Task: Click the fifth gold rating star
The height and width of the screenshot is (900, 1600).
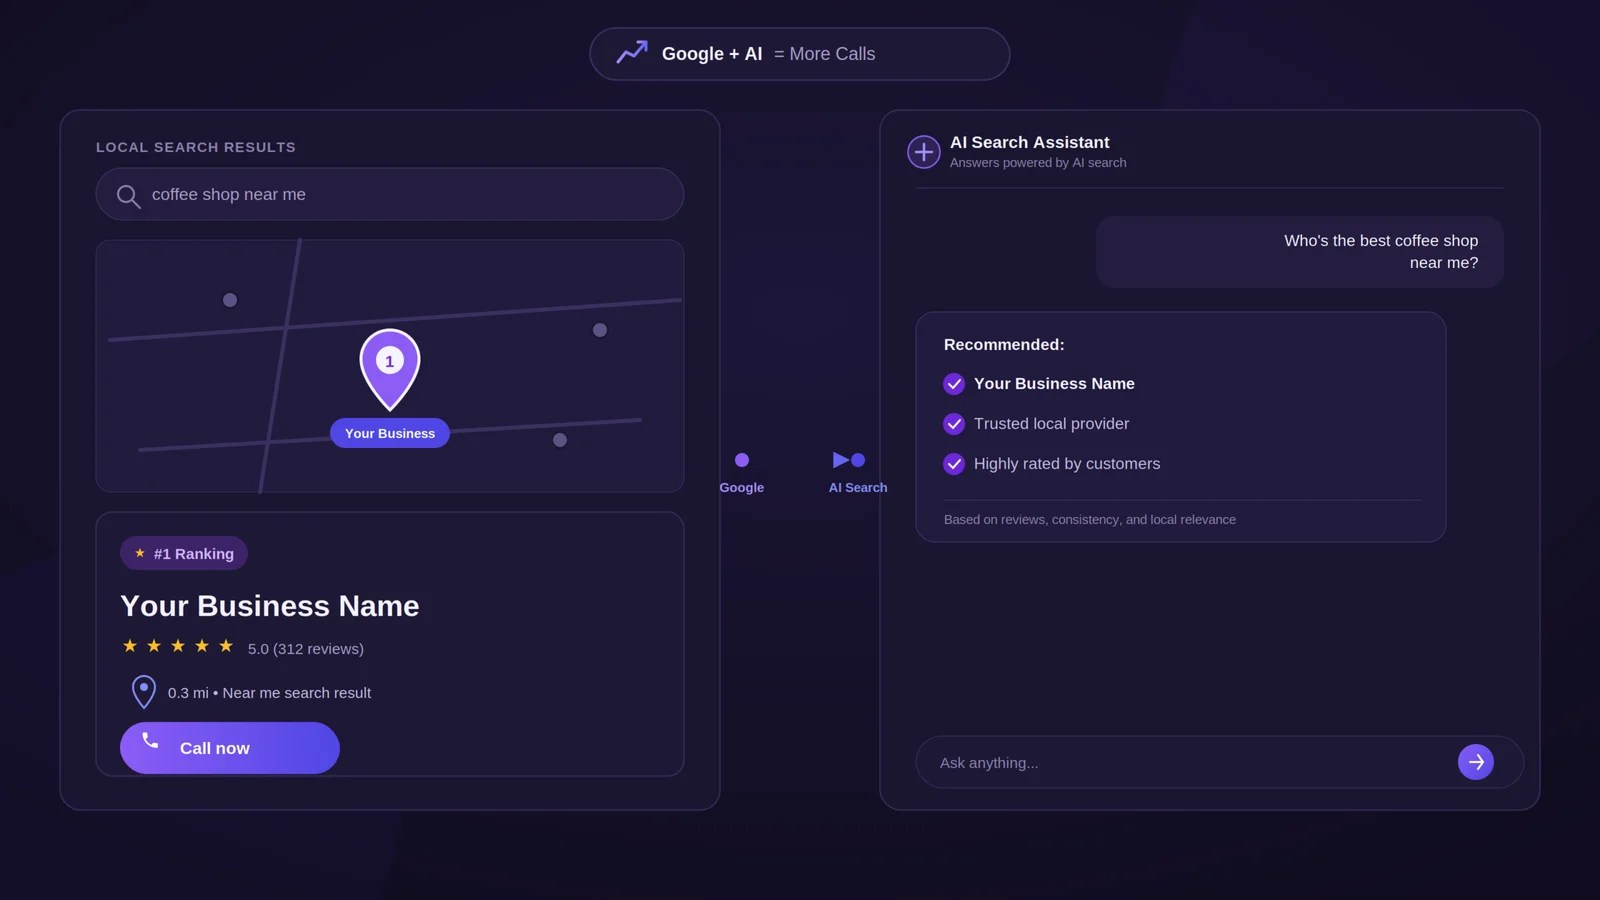Action: coord(226,646)
